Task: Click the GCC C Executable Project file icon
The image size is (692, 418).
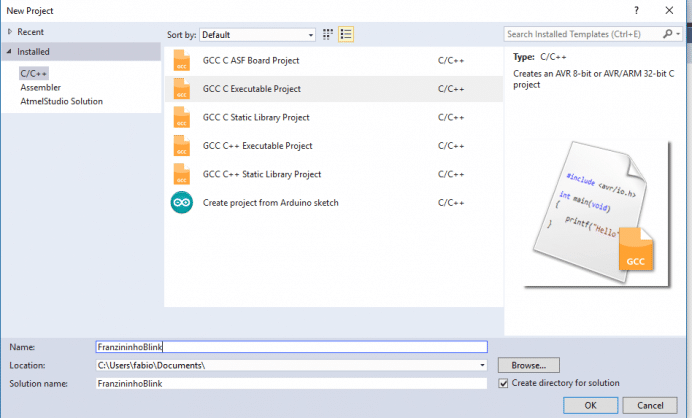Action: (181, 89)
